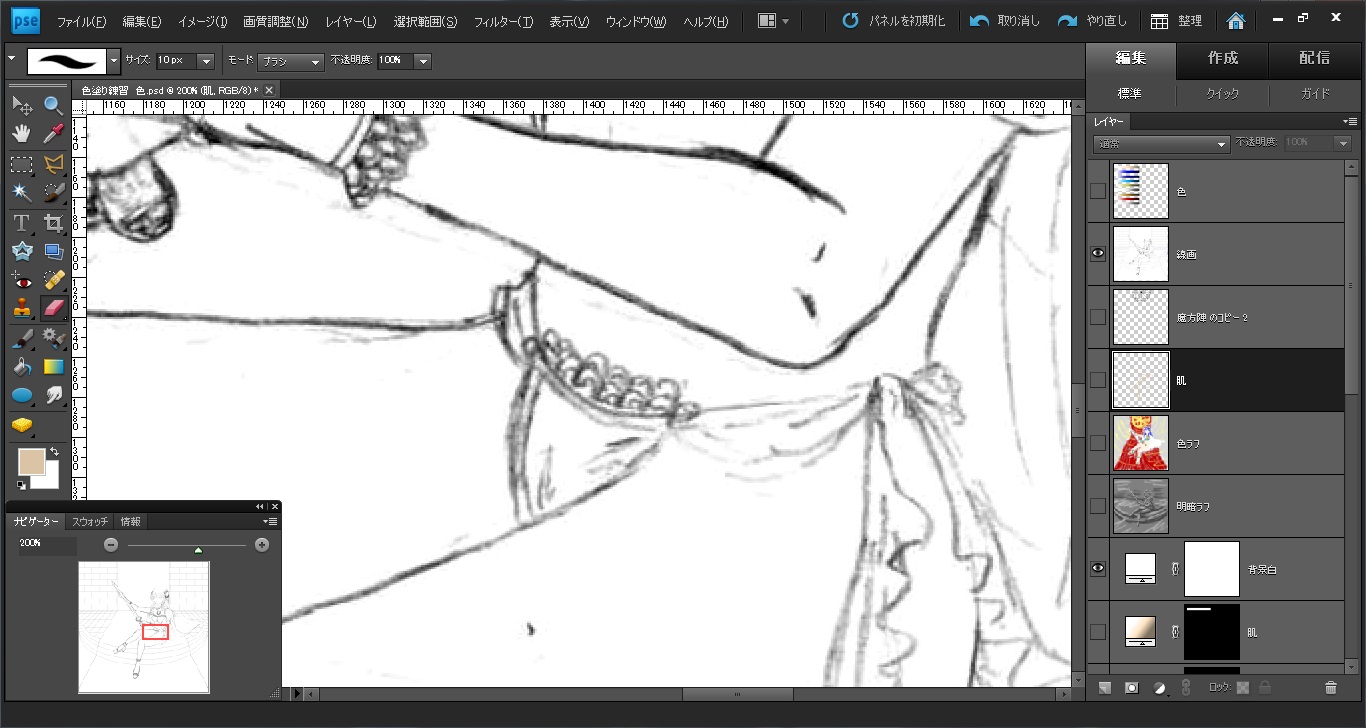Image resolution: width=1366 pixels, height=728 pixels.
Task: Pick the Eyedropper tool
Action: pyautogui.click(x=53, y=134)
